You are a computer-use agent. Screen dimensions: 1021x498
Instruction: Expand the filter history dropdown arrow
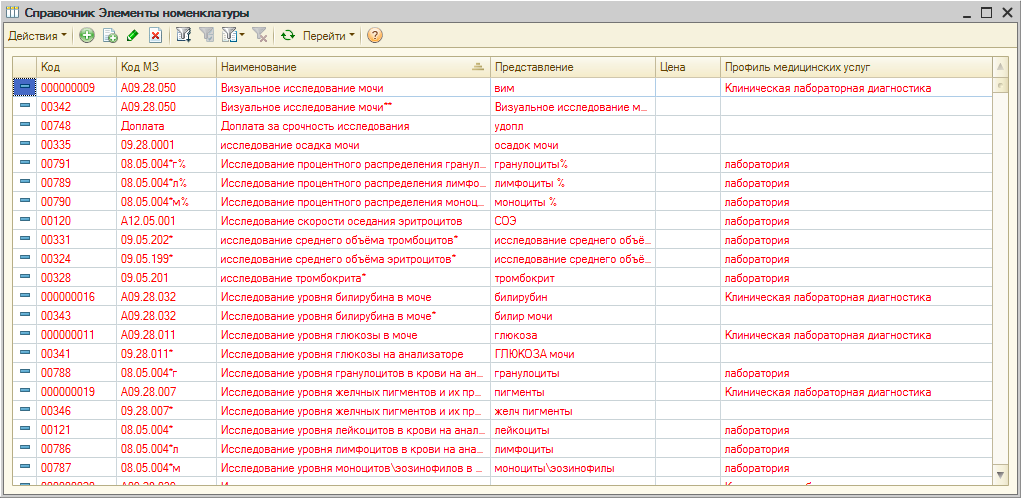(x=242, y=35)
